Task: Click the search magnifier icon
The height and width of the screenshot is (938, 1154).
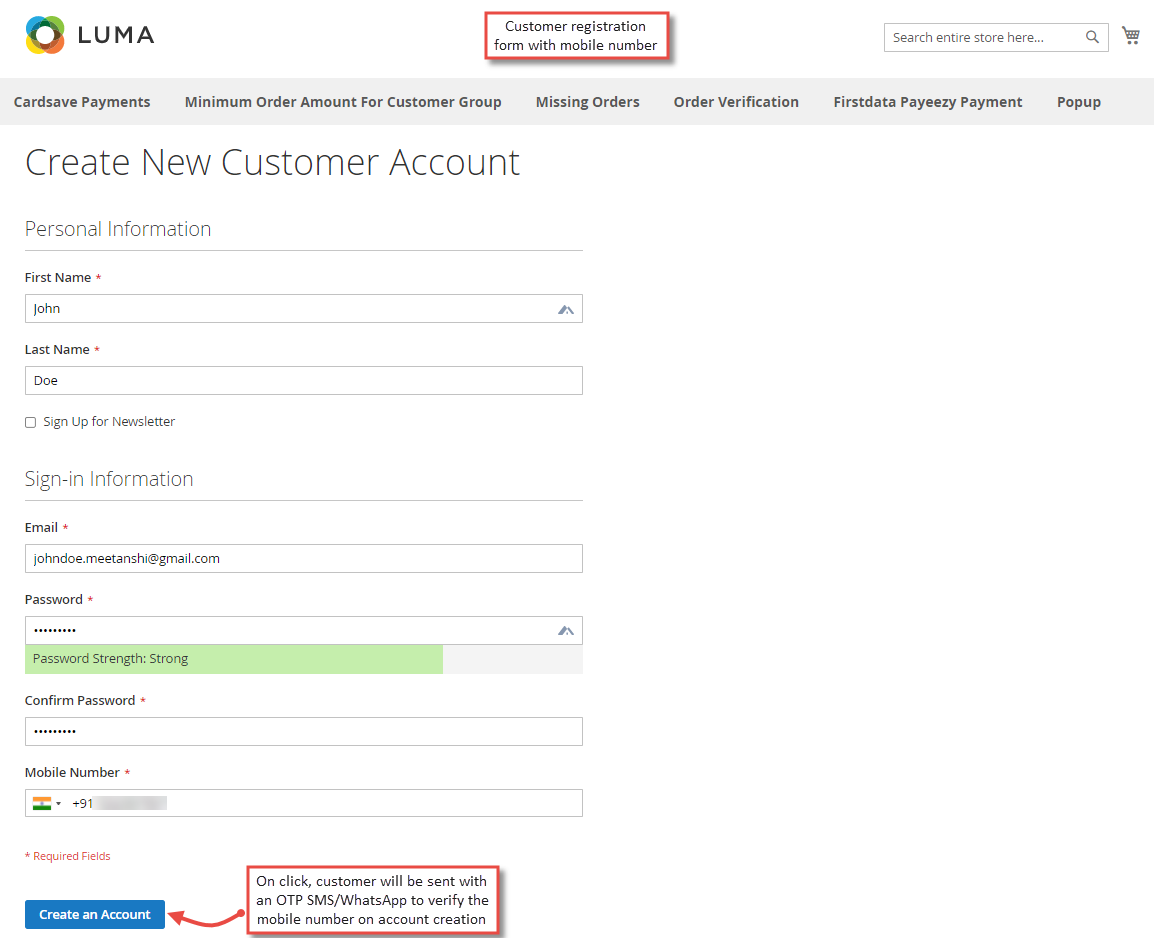Action: pos(1091,37)
